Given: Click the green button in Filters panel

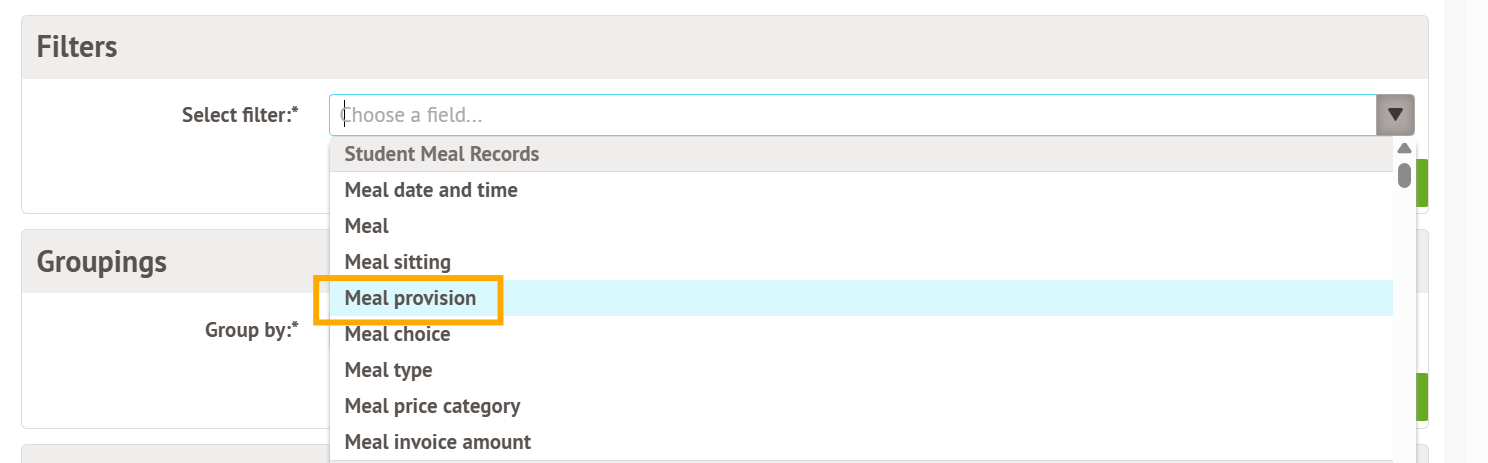Looking at the screenshot, I should coord(1421,183).
